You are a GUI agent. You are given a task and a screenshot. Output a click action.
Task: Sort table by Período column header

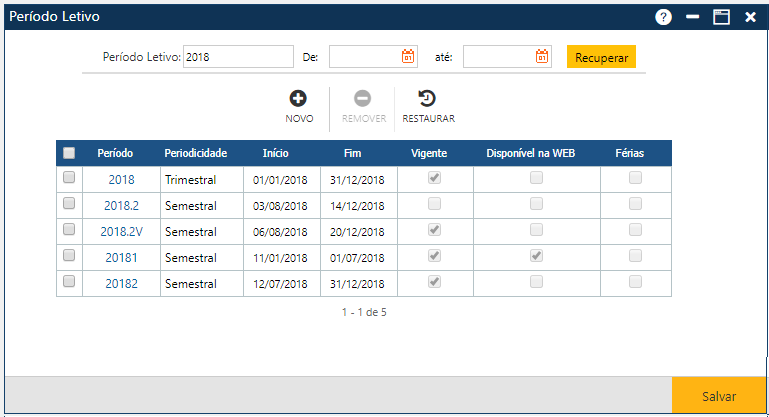[115, 153]
